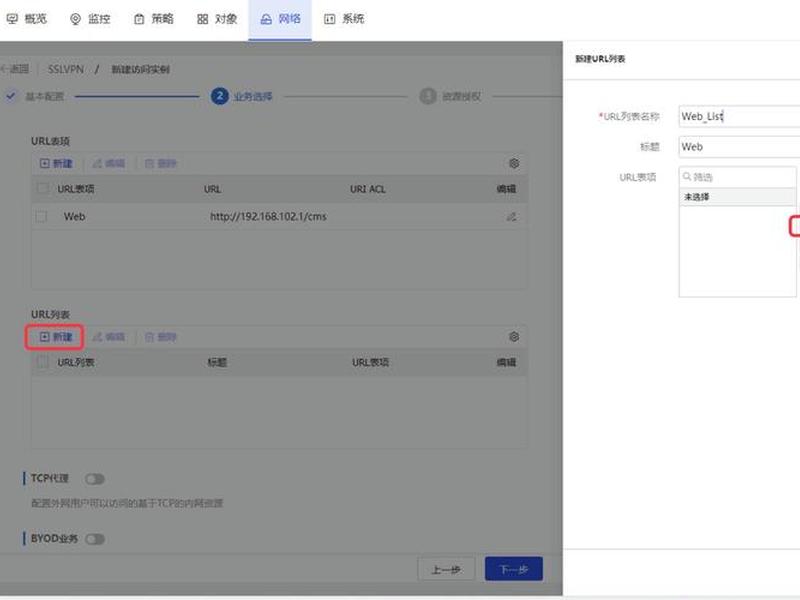Viewport: 800px width, 600px height.
Task: Open the 监控 monitoring tab
Action: coord(90,19)
